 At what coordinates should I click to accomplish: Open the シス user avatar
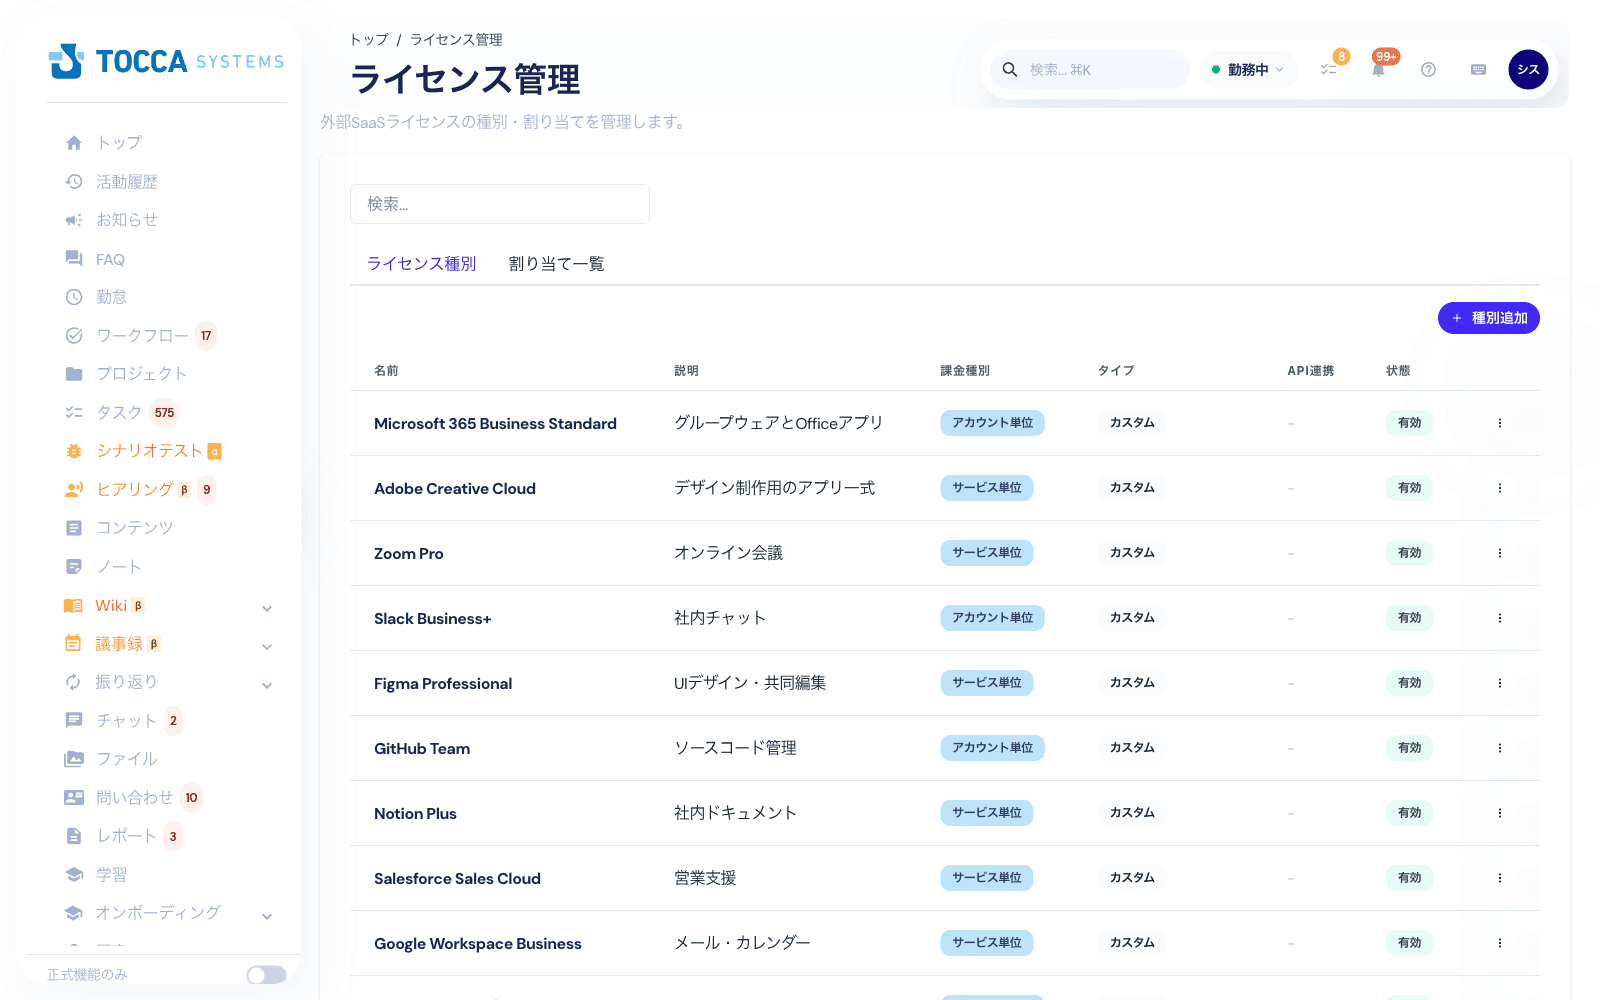coord(1528,69)
